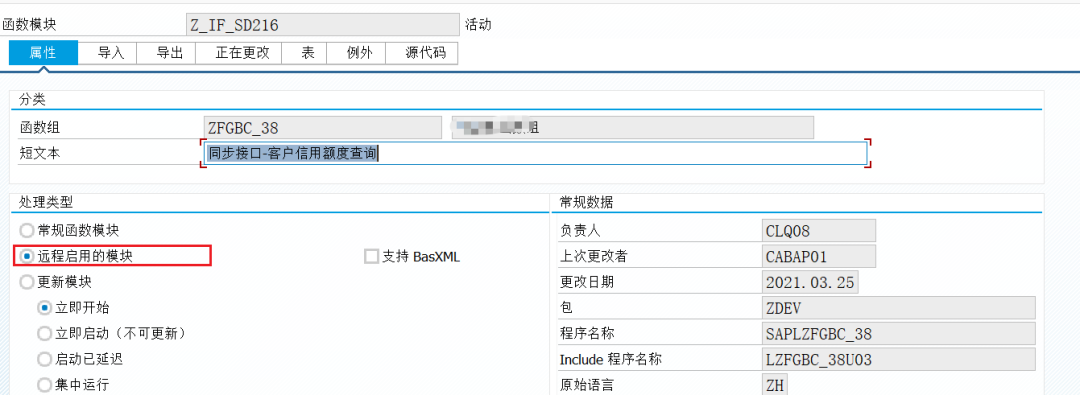Click the 原始语言 label
The width and height of the screenshot is (1080, 395).
click(588, 384)
